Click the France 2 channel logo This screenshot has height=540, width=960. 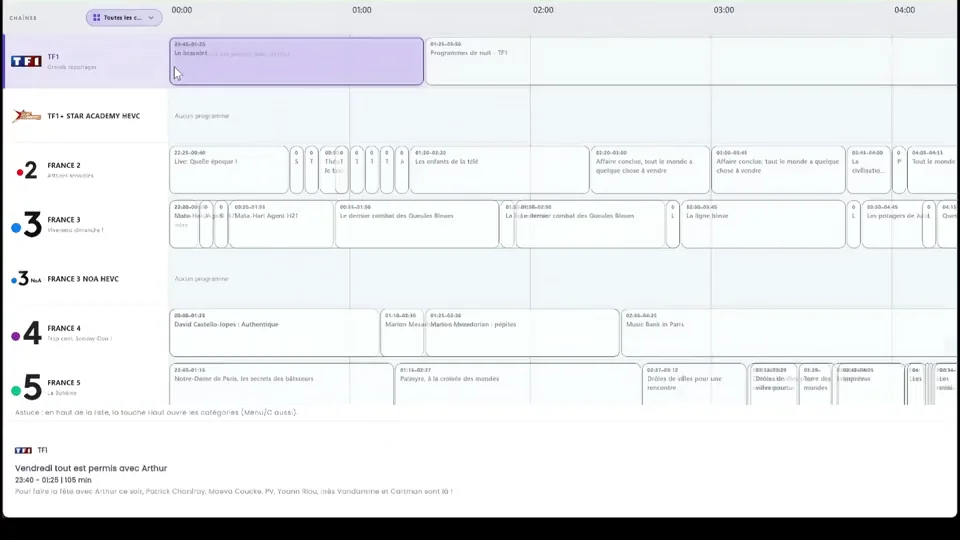pyautogui.click(x=27, y=170)
